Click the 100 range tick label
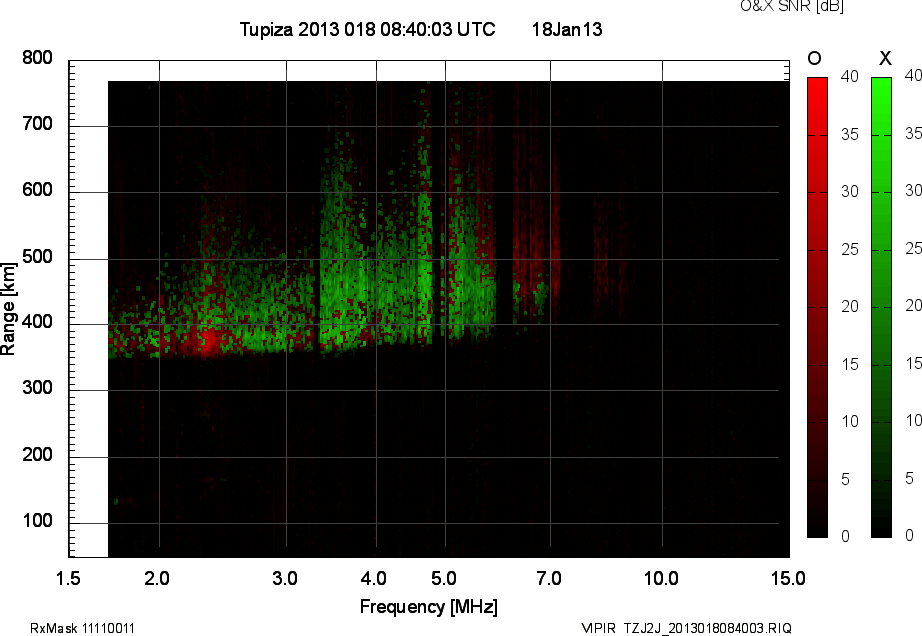Viewport: 922px width, 636px height. (x=37, y=521)
